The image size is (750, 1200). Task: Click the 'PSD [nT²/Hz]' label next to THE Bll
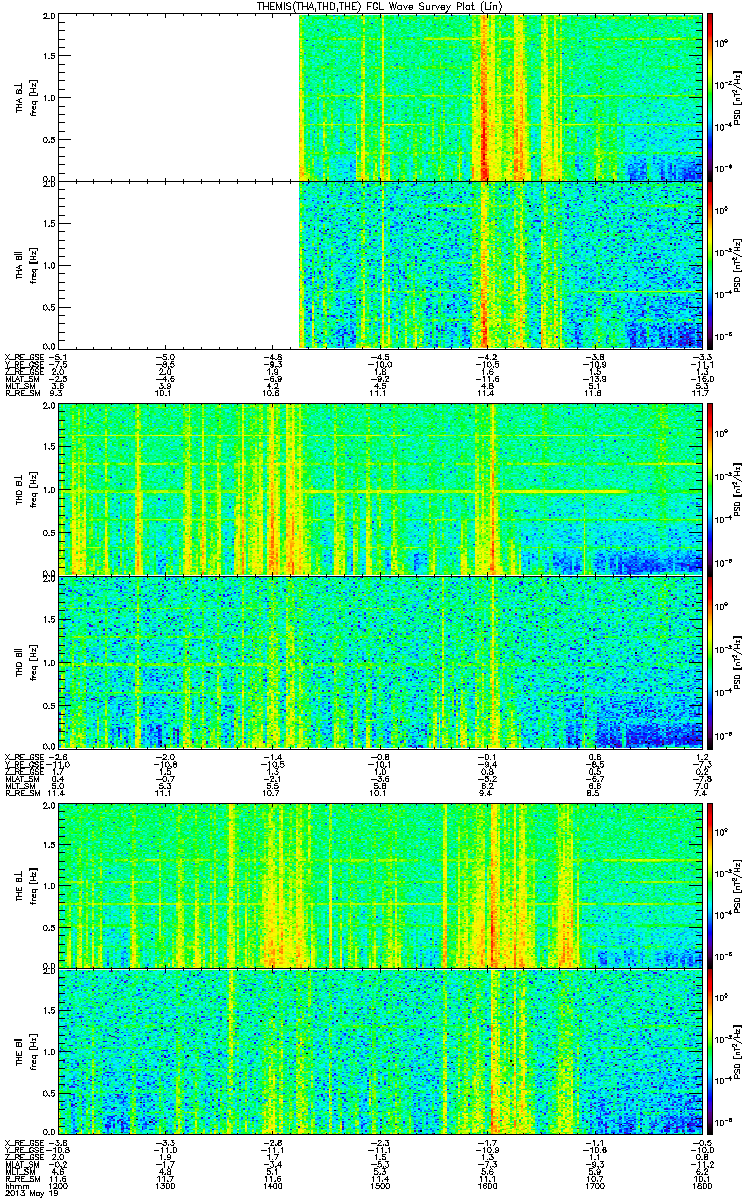737,1050
